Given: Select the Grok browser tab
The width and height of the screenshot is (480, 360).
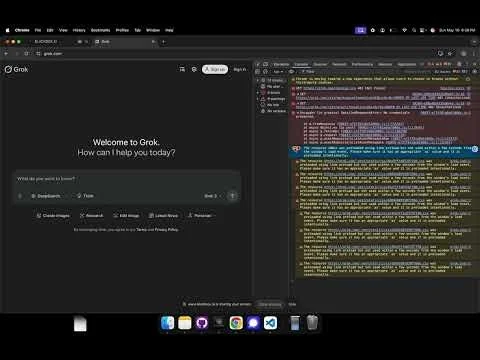Looking at the screenshot, I should point(125,42).
